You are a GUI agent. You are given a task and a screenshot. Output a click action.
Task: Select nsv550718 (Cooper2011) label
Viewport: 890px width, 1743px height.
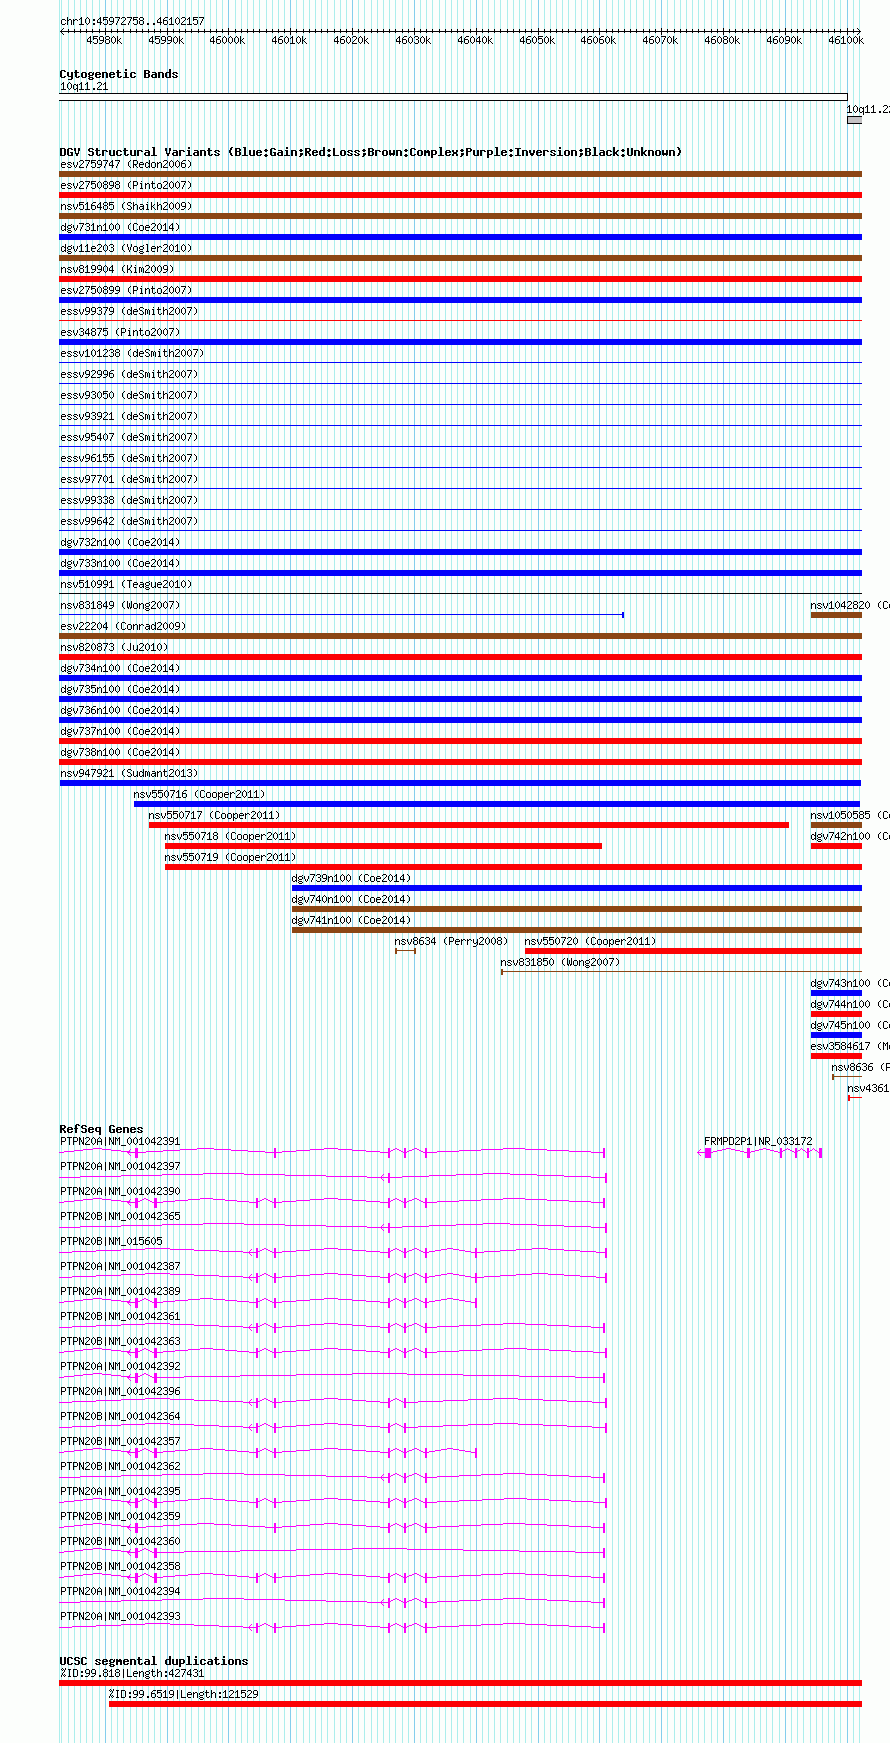tap(230, 836)
